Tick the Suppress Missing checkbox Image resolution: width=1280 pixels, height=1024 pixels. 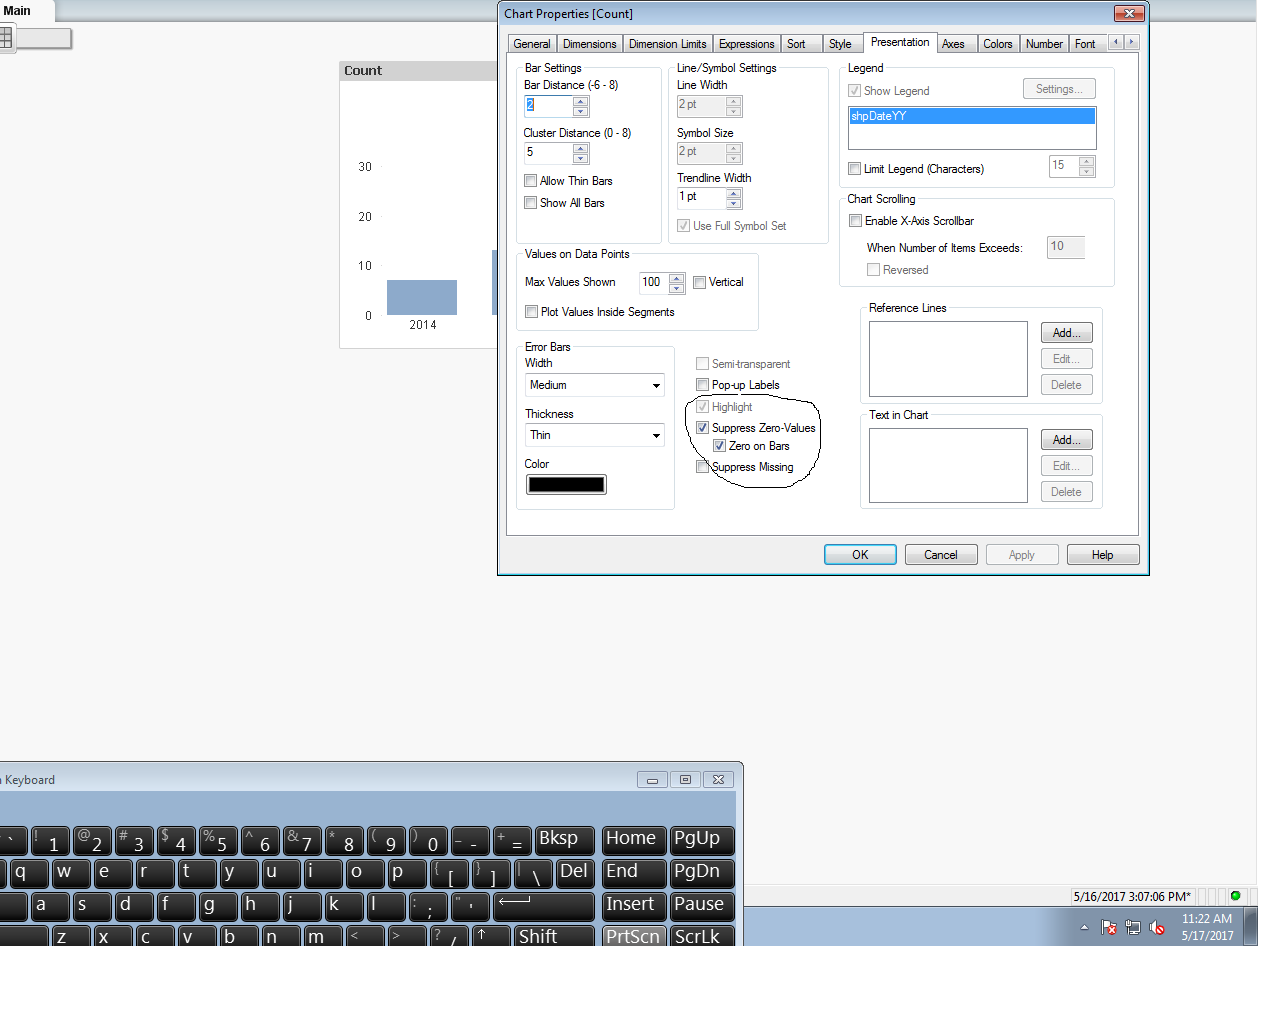pyautogui.click(x=703, y=467)
